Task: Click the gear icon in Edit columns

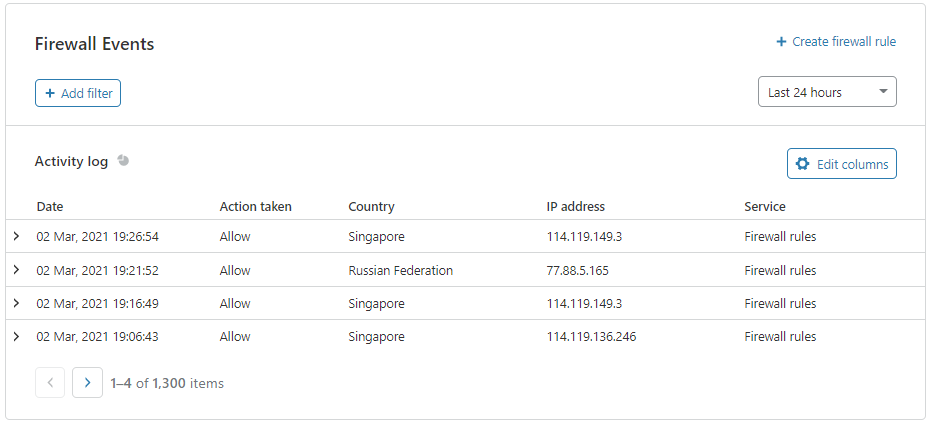Action: click(x=802, y=164)
